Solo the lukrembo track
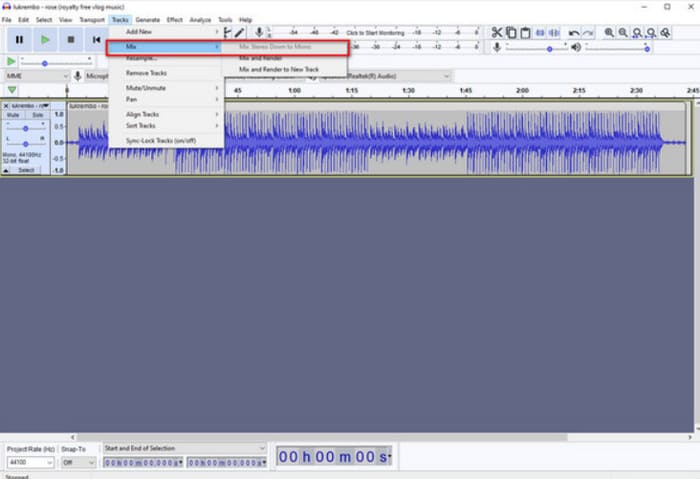700x479 pixels. (x=38, y=115)
